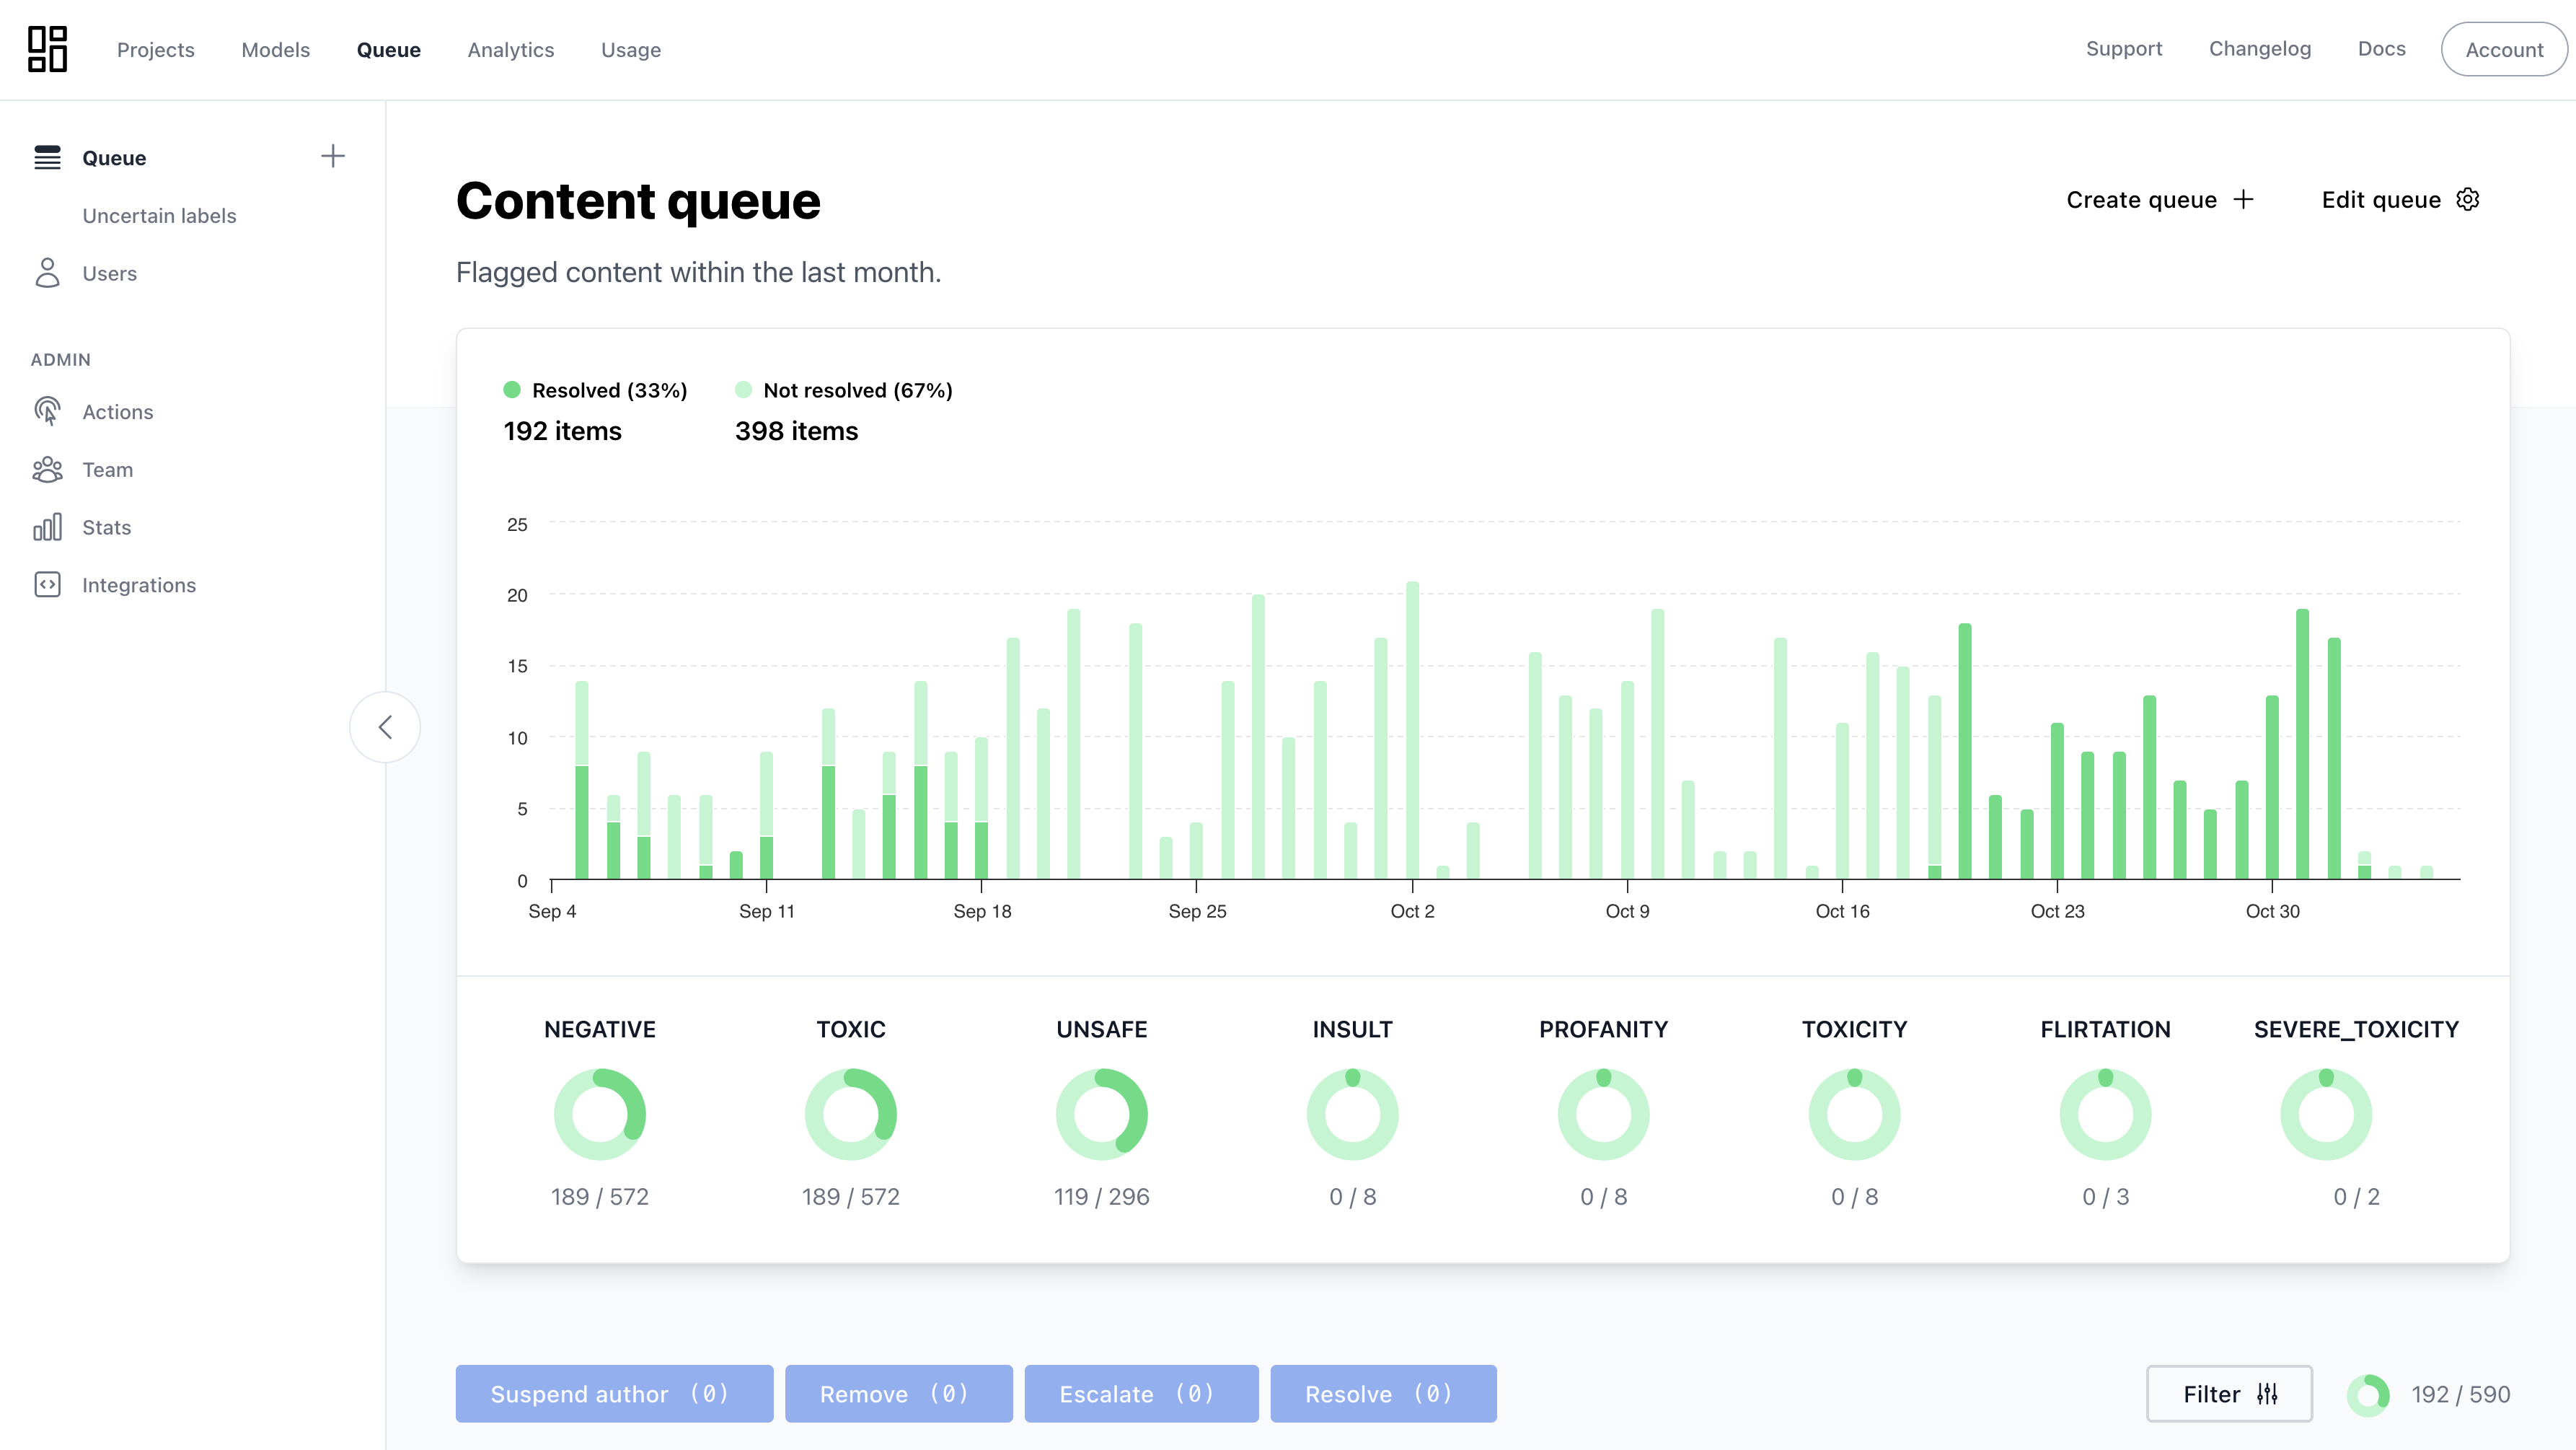2576x1450 pixels.
Task: Click the Stats bar chart icon
Action: (47, 527)
